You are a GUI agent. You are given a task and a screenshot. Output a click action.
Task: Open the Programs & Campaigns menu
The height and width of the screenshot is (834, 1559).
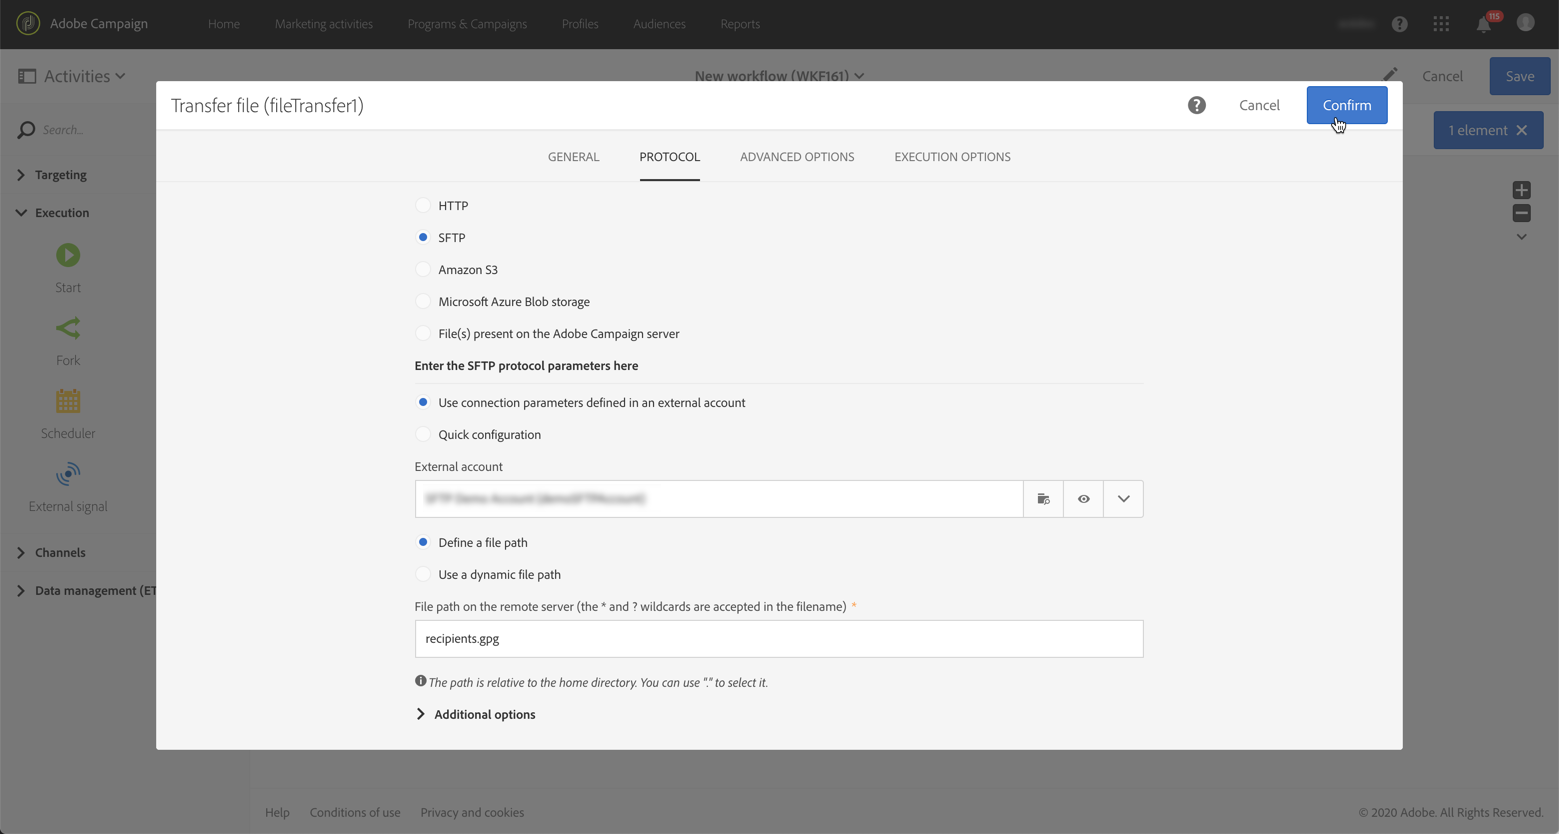(467, 24)
